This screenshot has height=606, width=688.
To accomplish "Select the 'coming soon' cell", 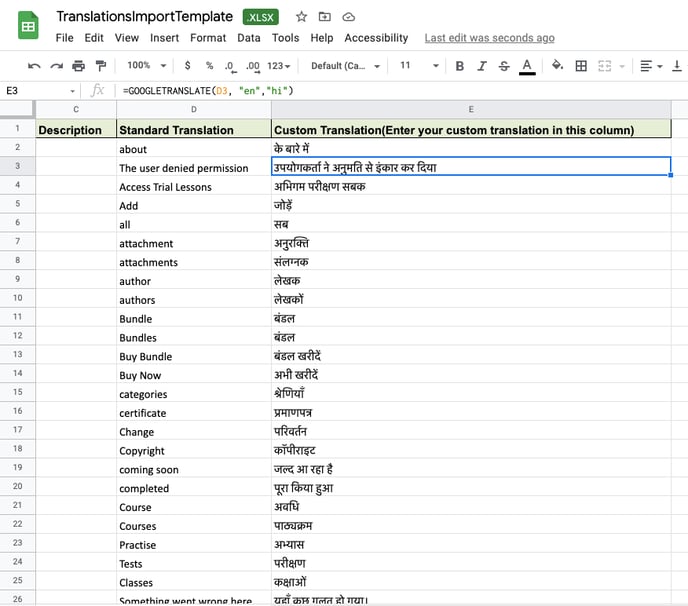I will (x=194, y=468).
